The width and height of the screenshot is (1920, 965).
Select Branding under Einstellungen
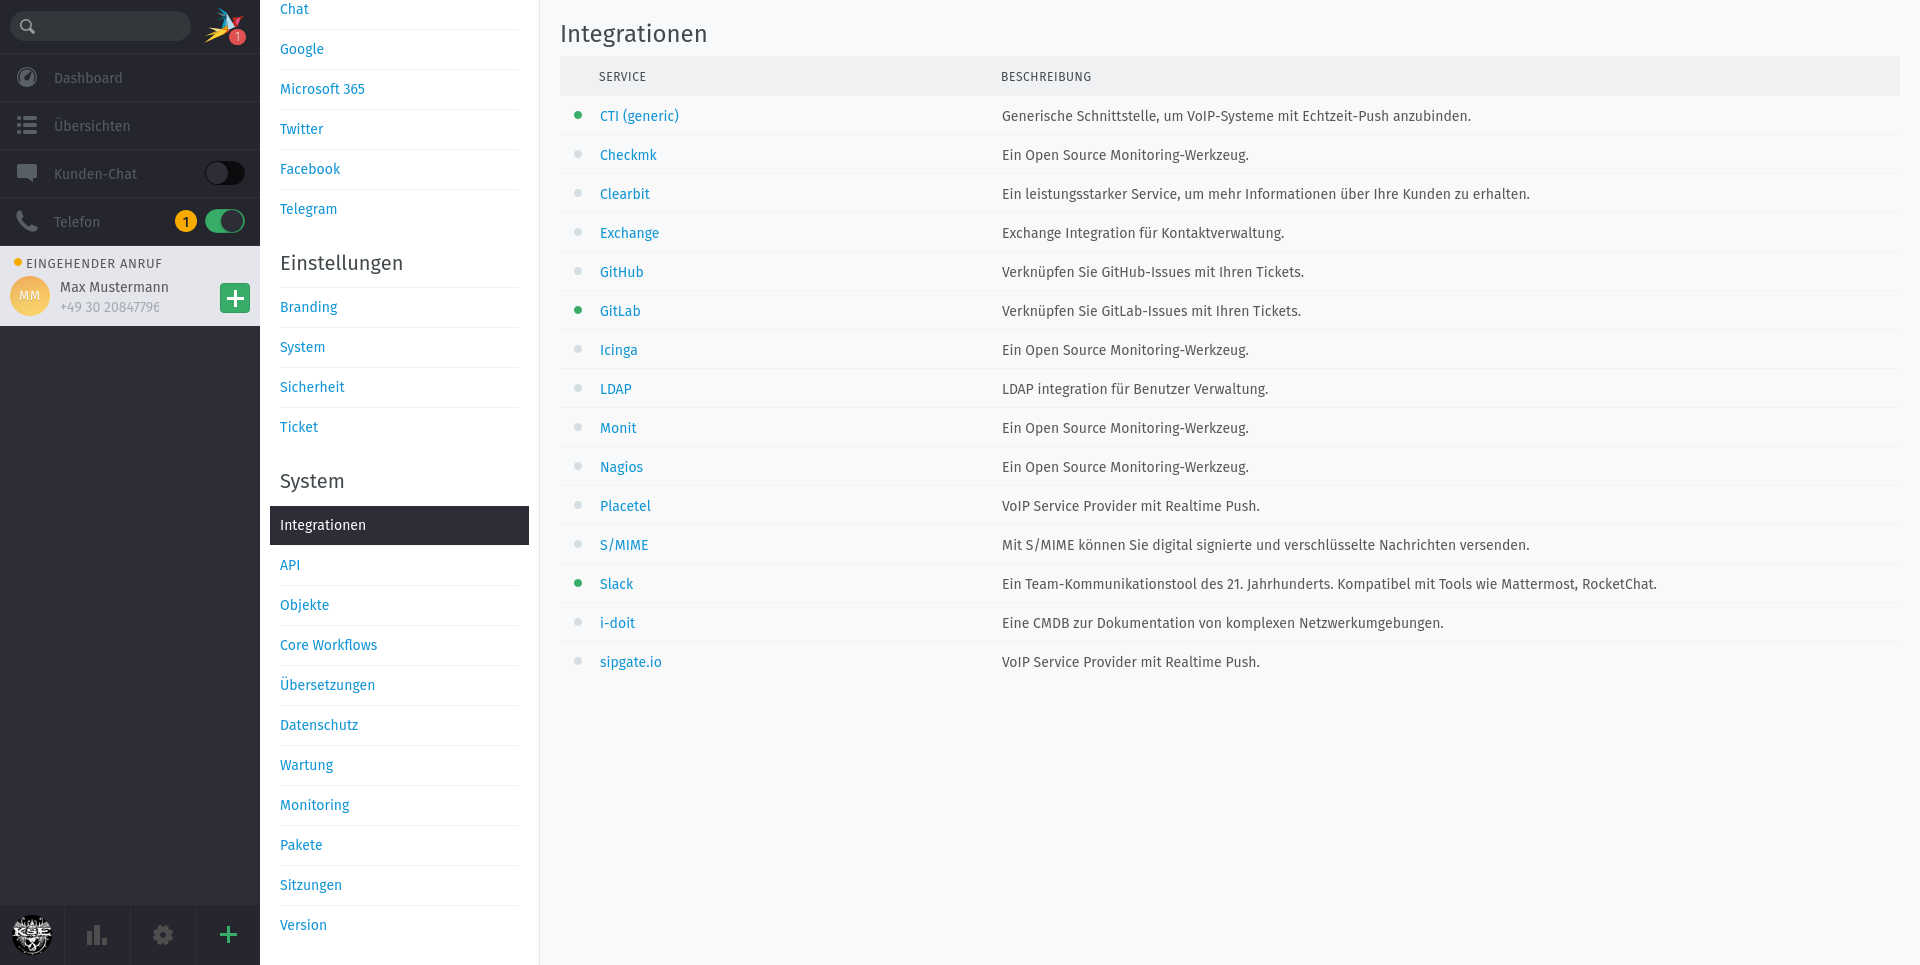click(x=308, y=307)
